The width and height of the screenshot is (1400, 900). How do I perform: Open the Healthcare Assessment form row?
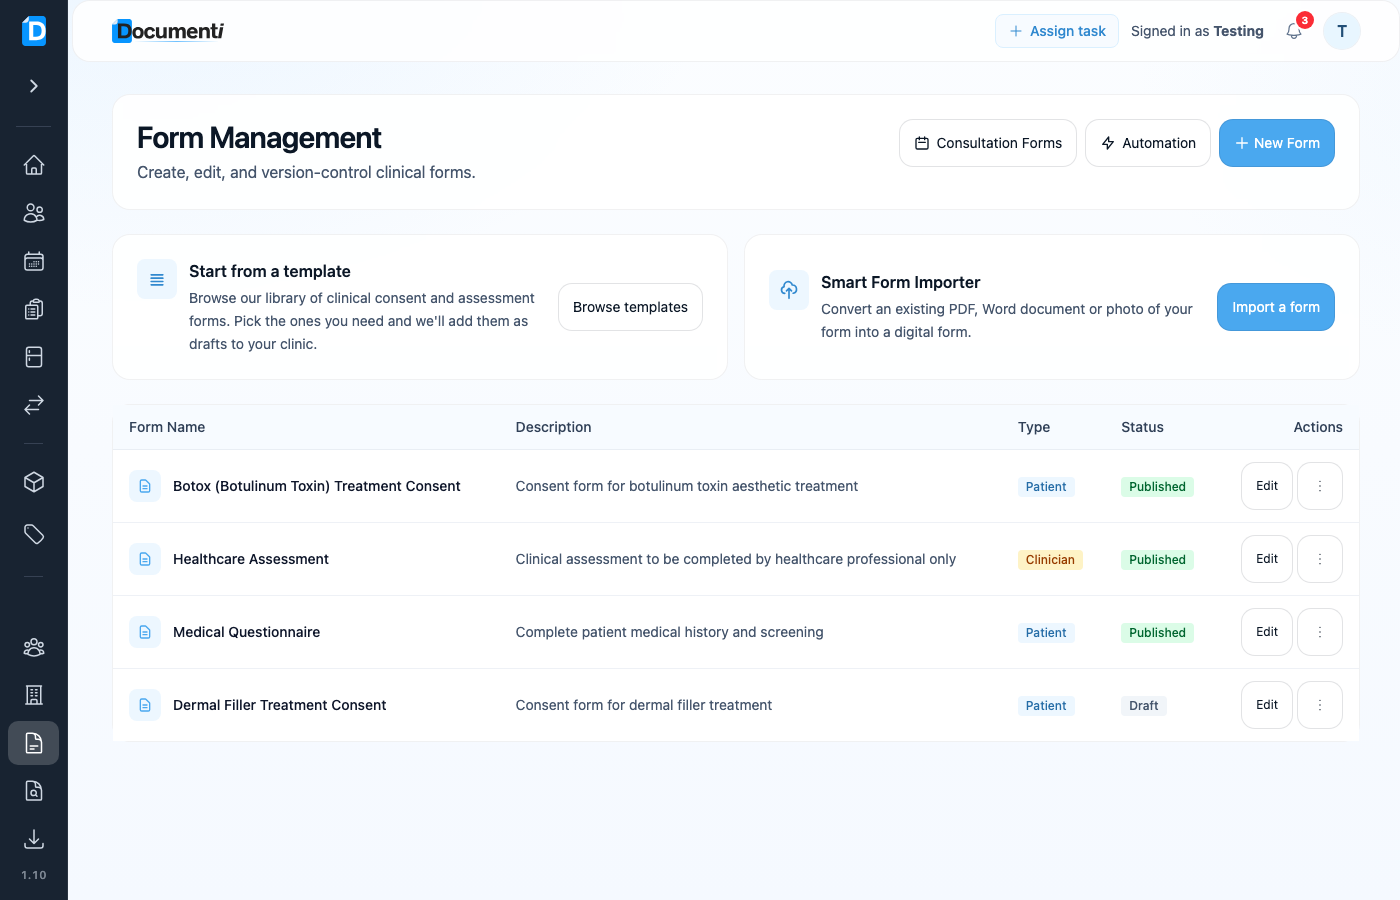coord(736,559)
